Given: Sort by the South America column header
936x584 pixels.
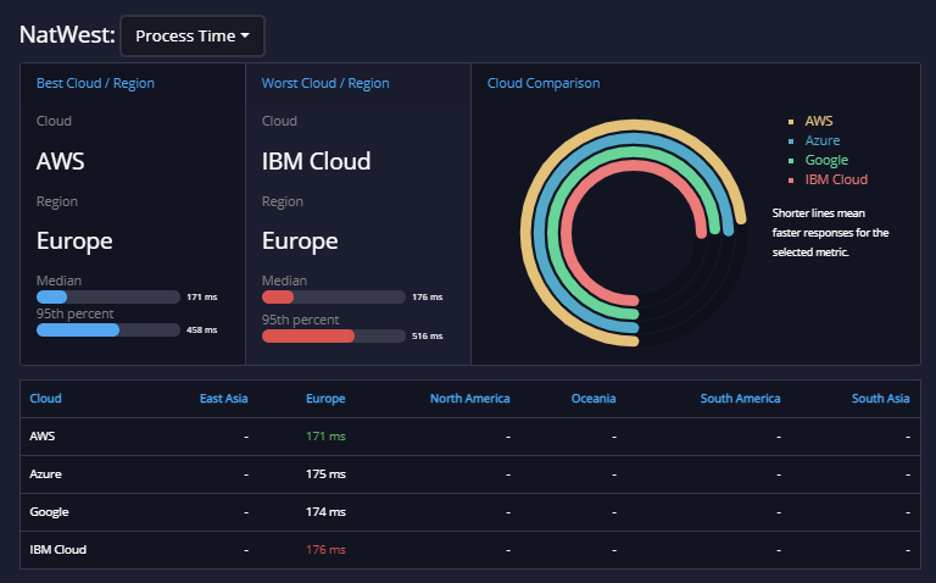Looking at the screenshot, I should pos(740,398).
